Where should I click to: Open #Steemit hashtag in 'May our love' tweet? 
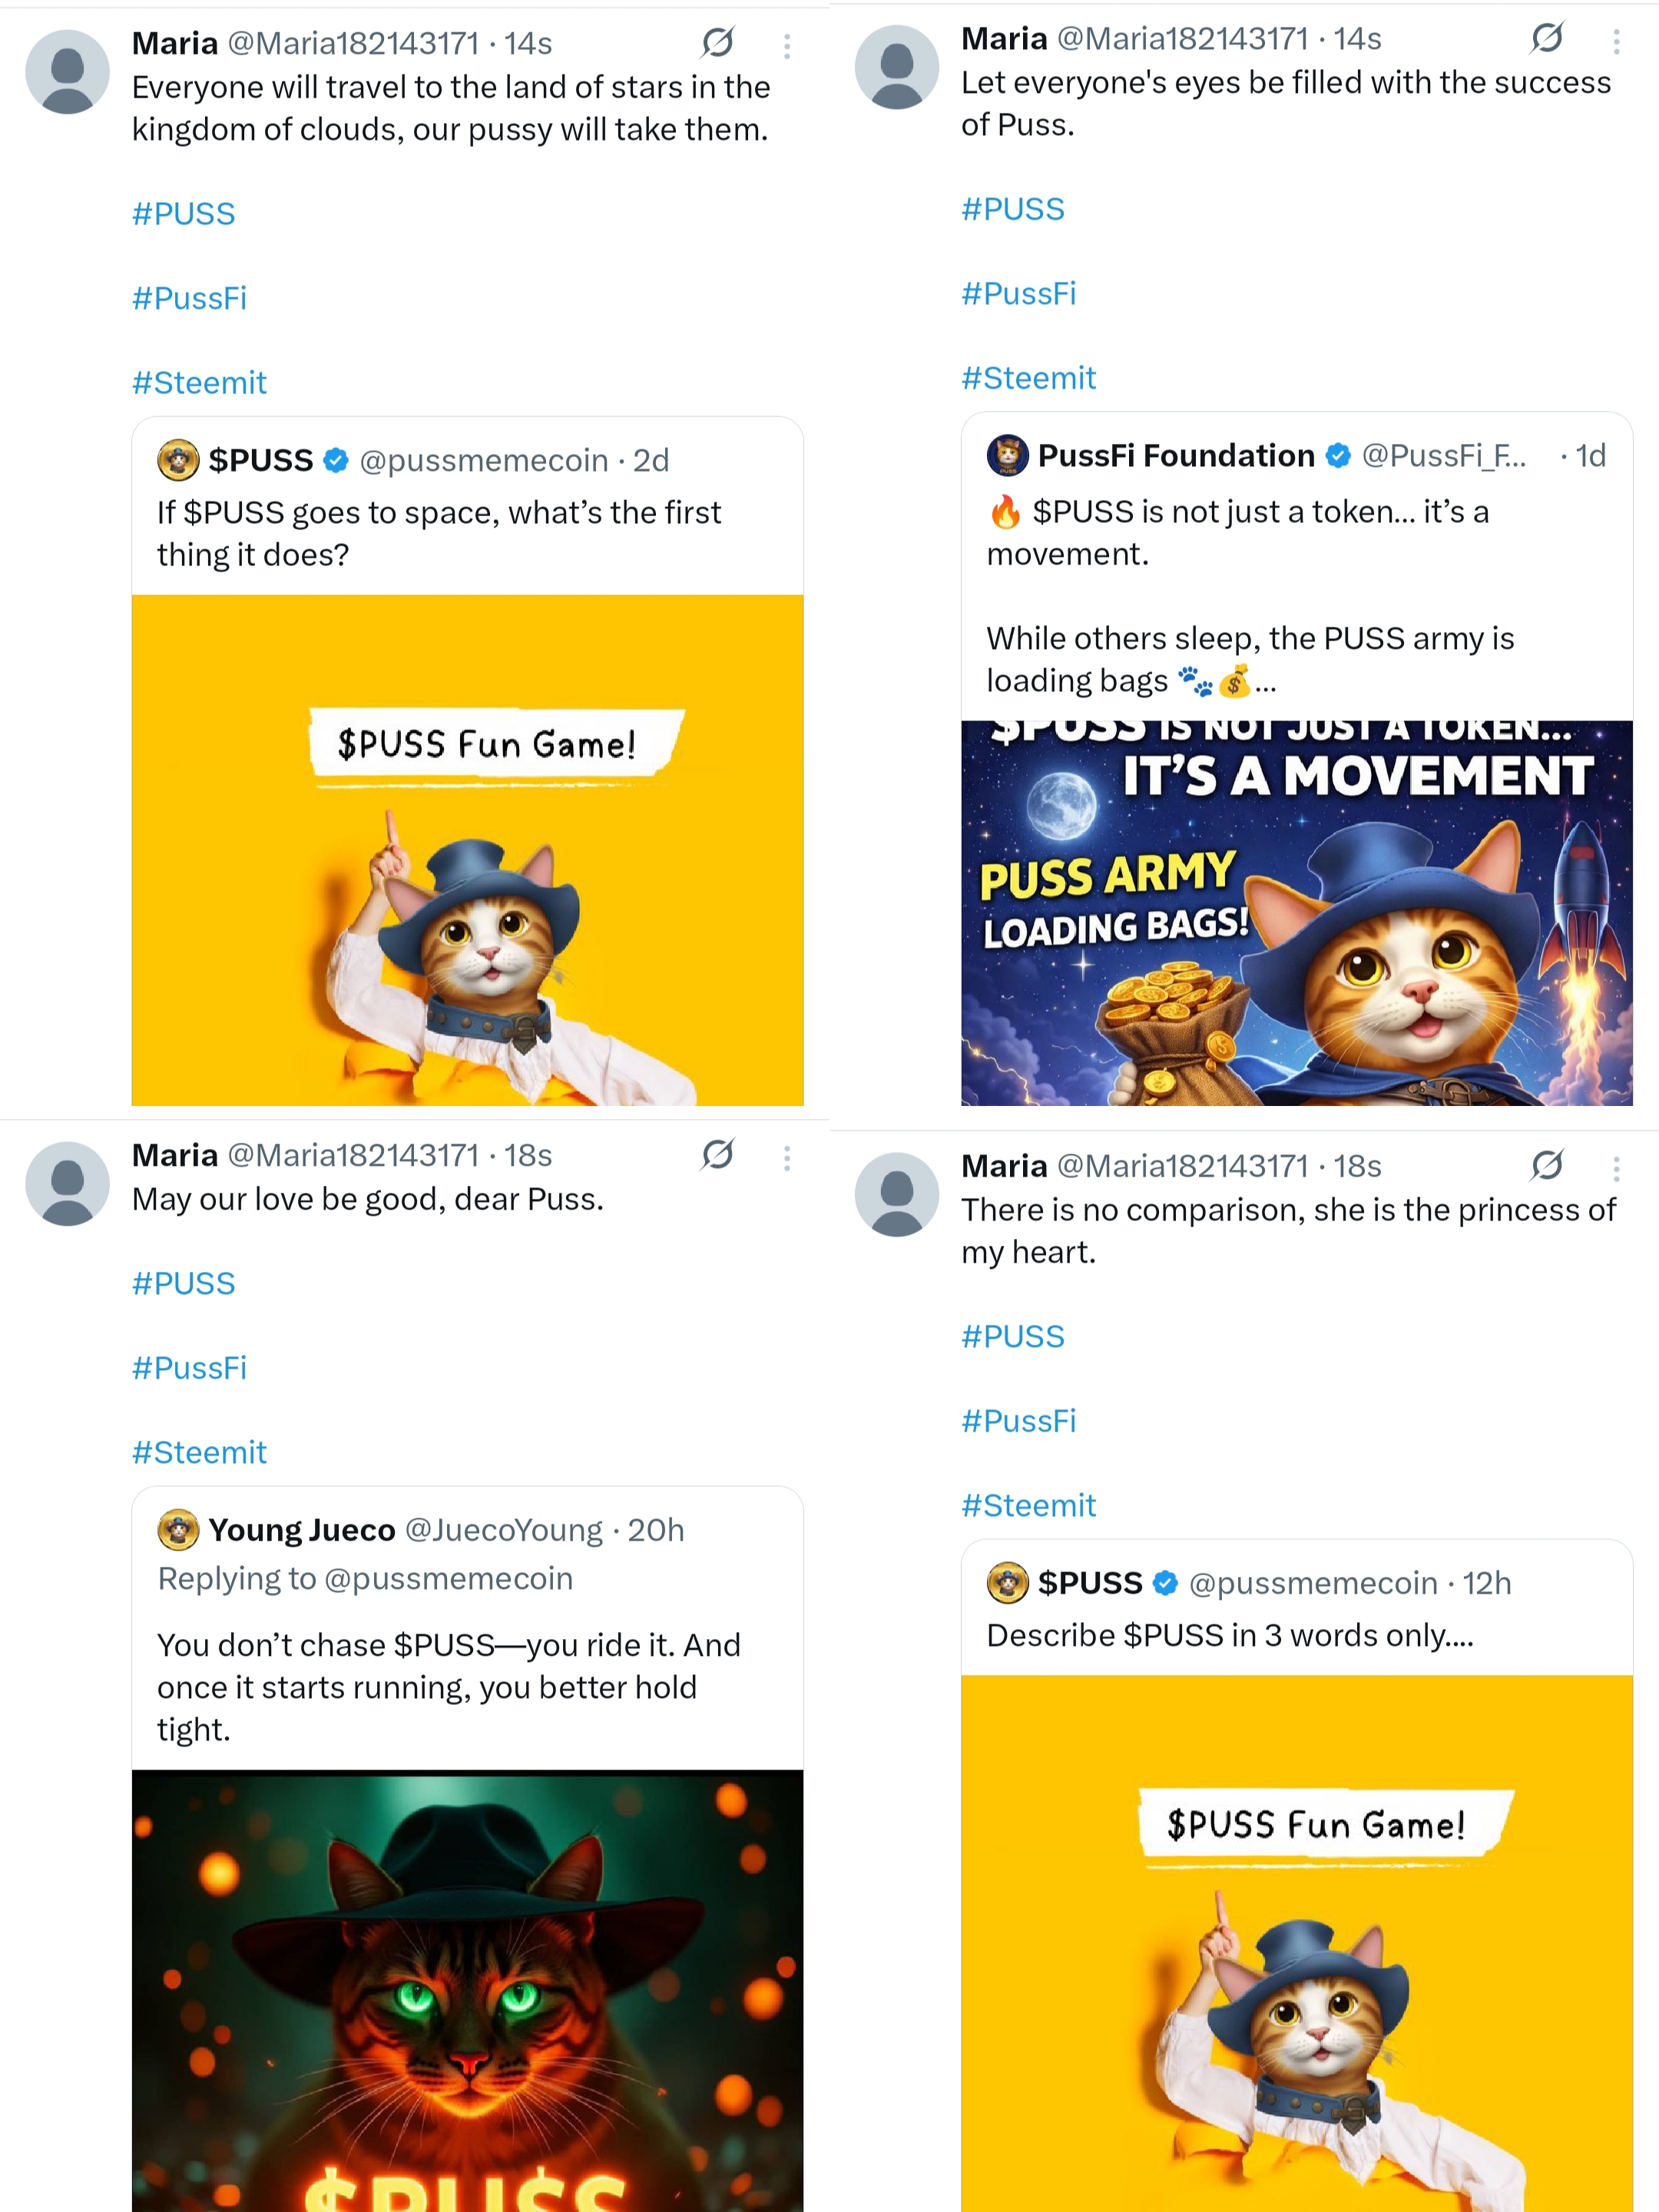(200, 1452)
